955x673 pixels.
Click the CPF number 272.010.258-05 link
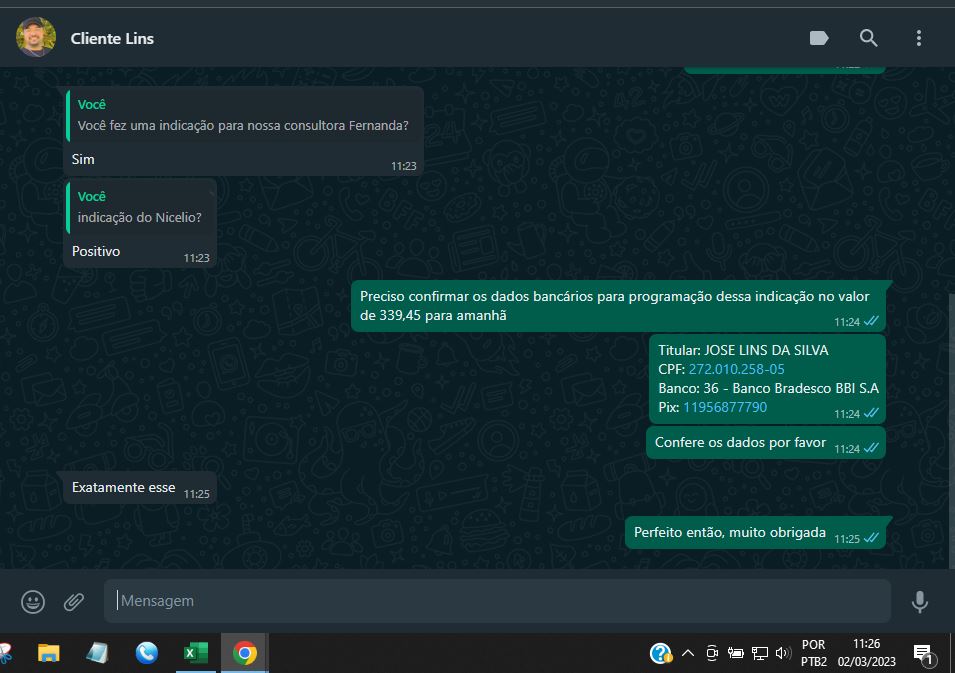coord(736,369)
